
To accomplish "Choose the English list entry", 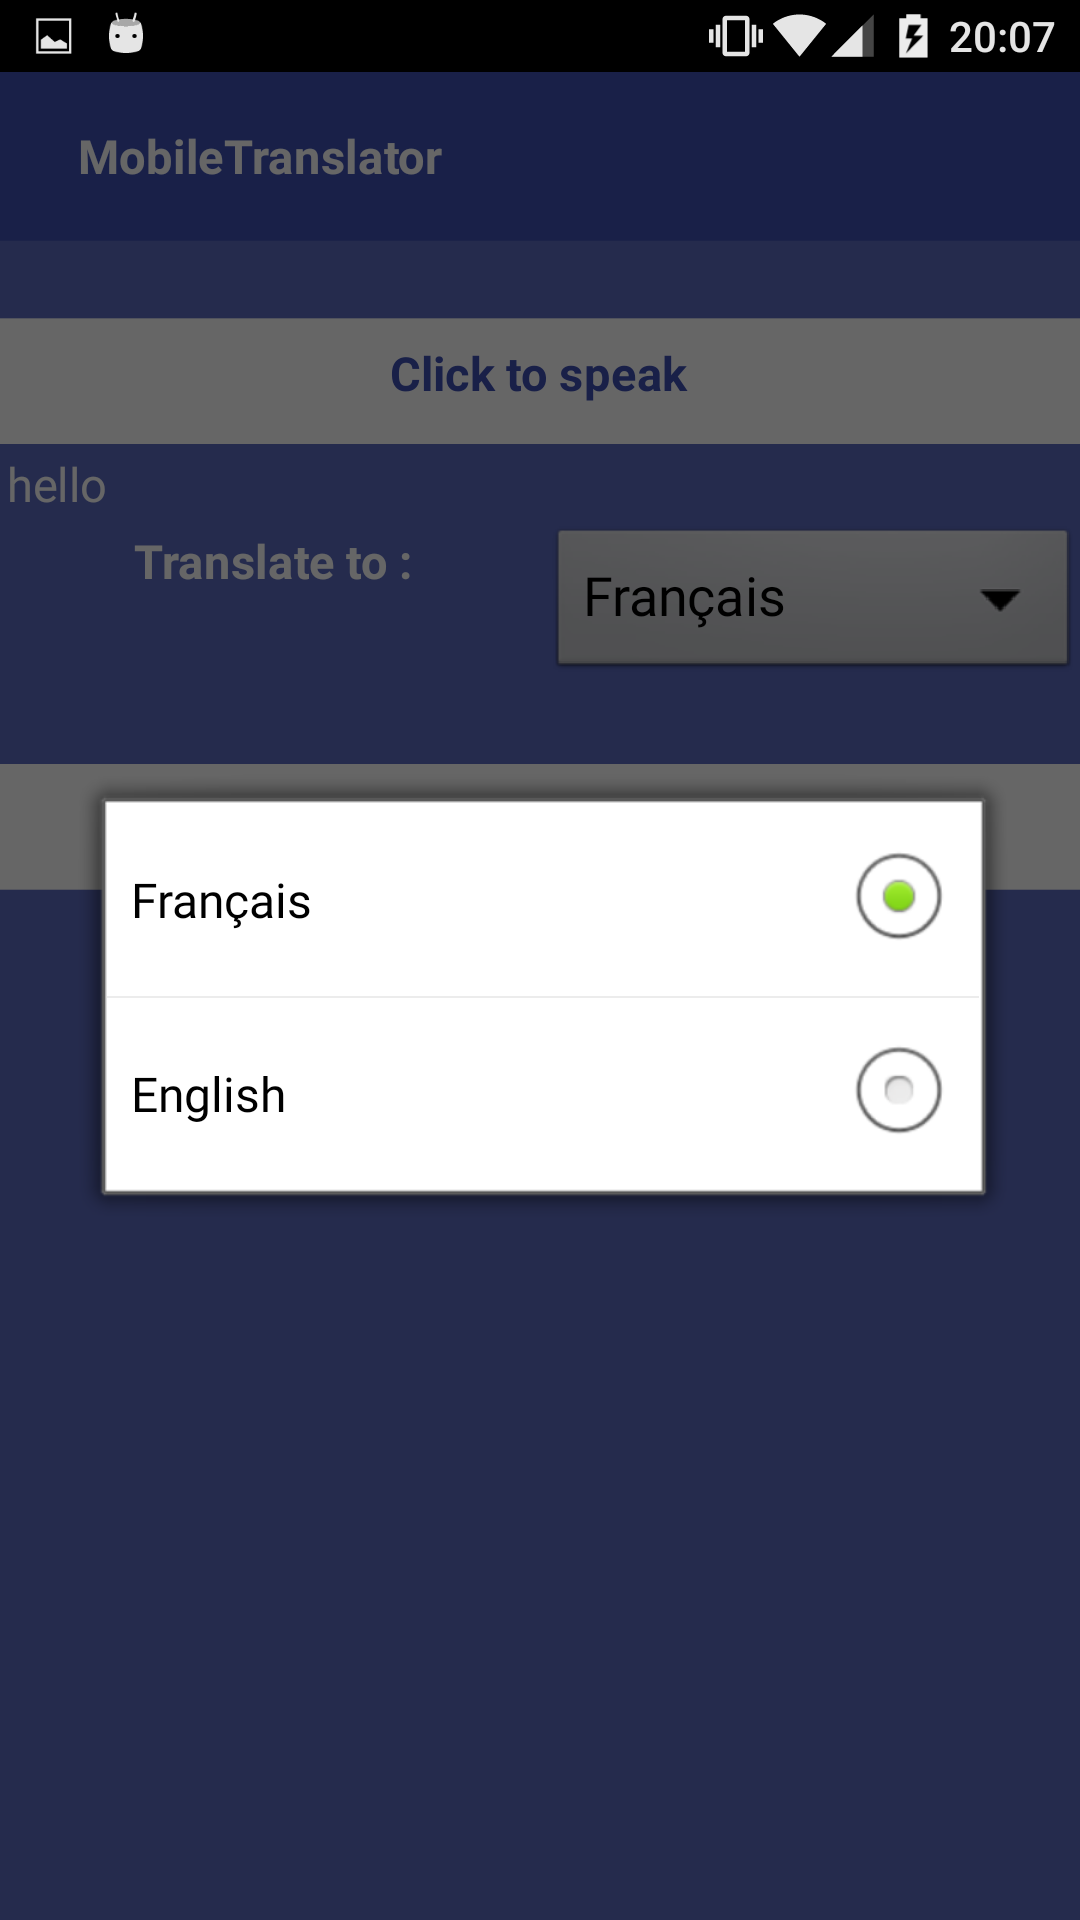I will pos(543,1094).
